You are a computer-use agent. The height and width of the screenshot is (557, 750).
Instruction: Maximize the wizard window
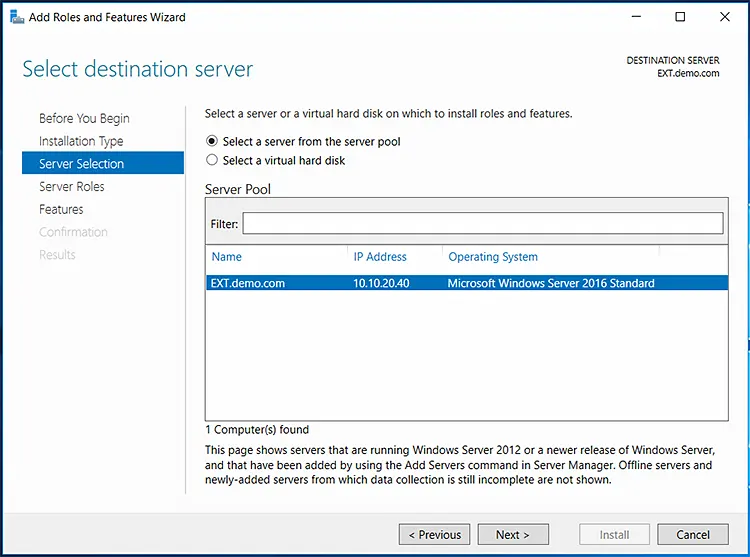680,17
